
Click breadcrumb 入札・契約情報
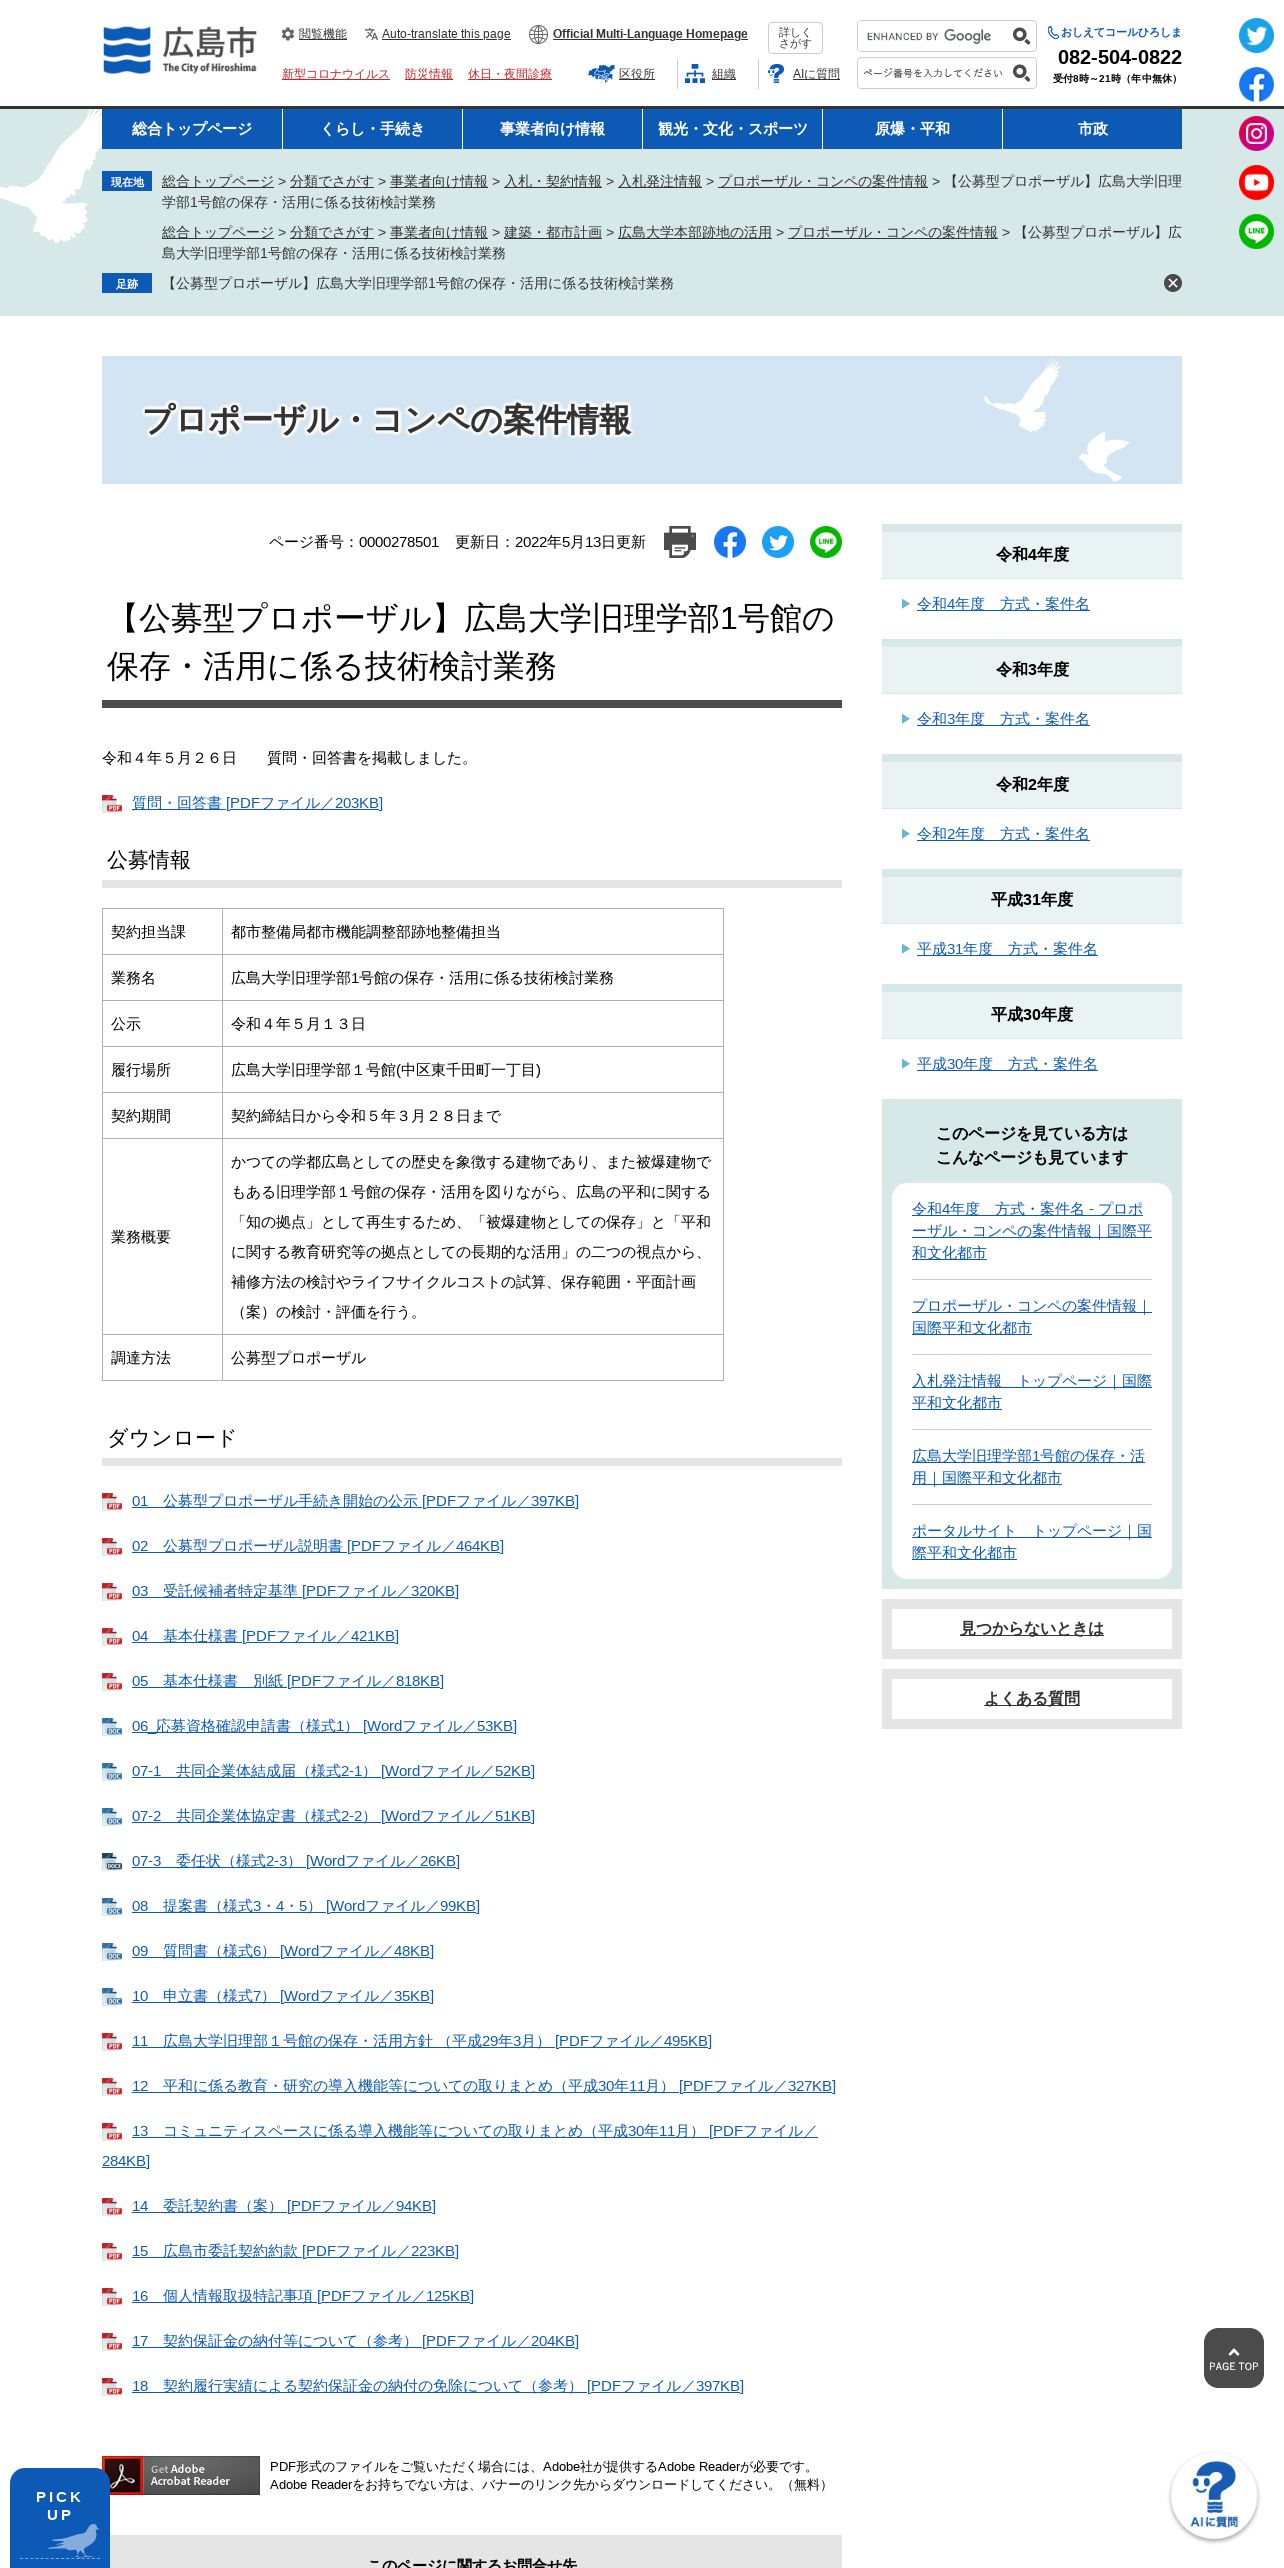pos(553,181)
